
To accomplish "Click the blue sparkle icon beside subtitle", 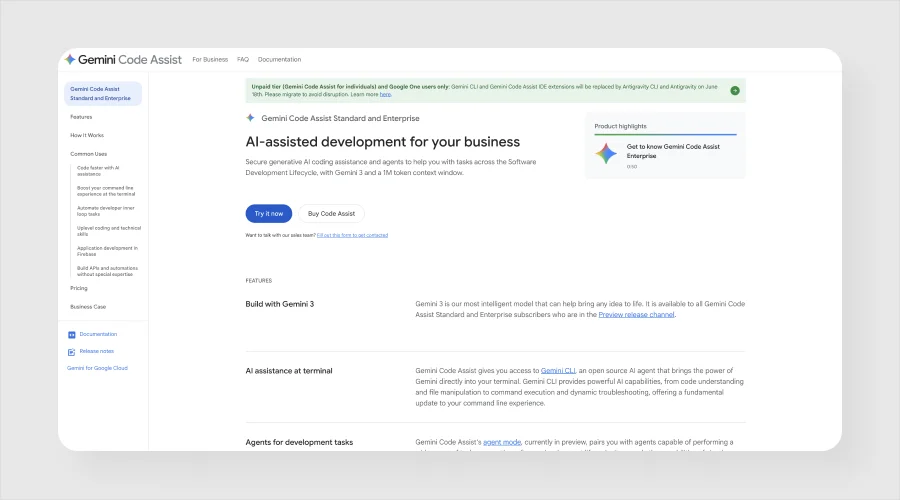I will pyautogui.click(x=250, y=118).
